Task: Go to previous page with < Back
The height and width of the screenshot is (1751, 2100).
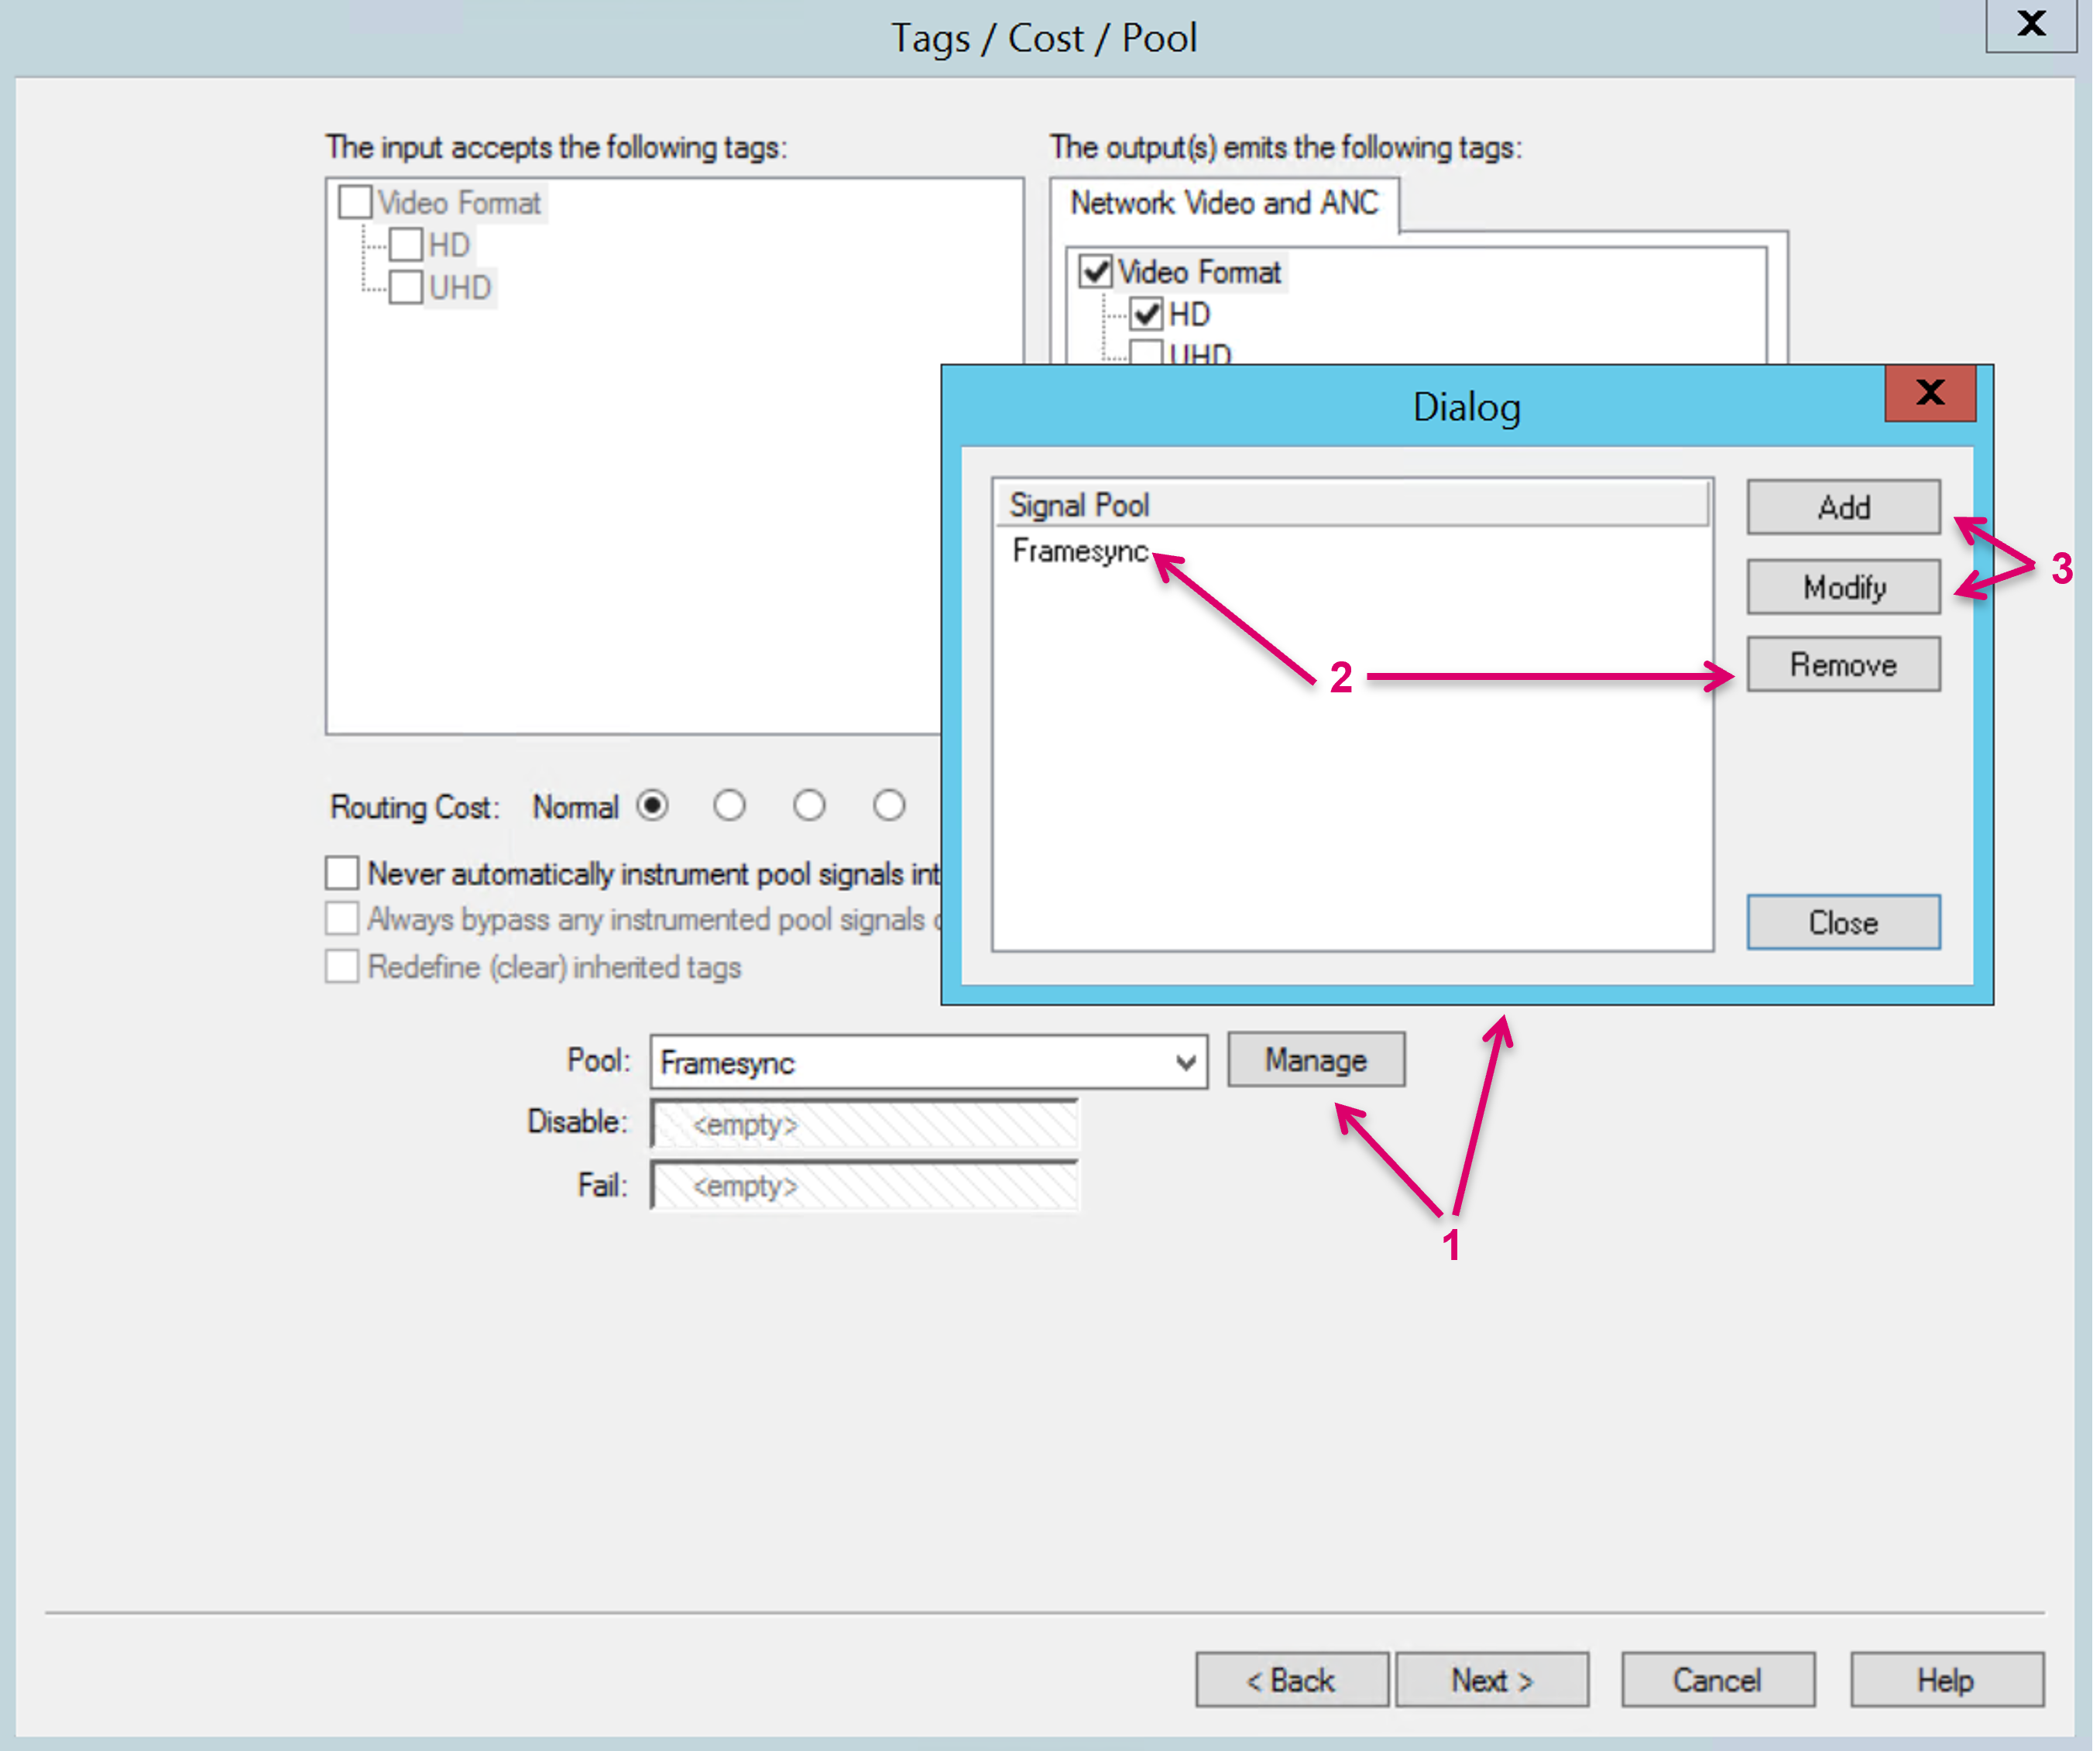Action: [1291, 1680]
